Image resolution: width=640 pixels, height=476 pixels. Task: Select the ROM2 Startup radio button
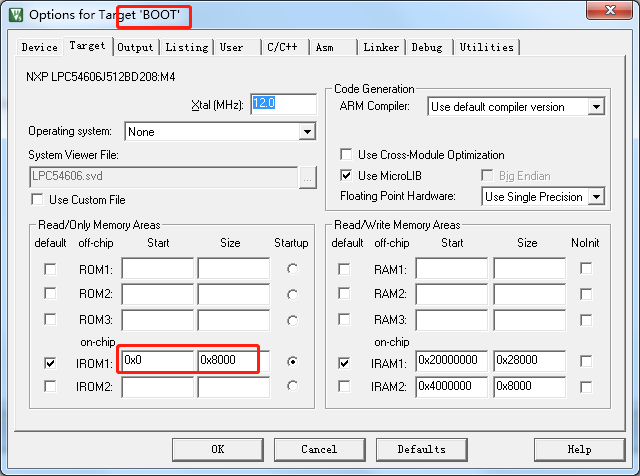click(292, 294)
